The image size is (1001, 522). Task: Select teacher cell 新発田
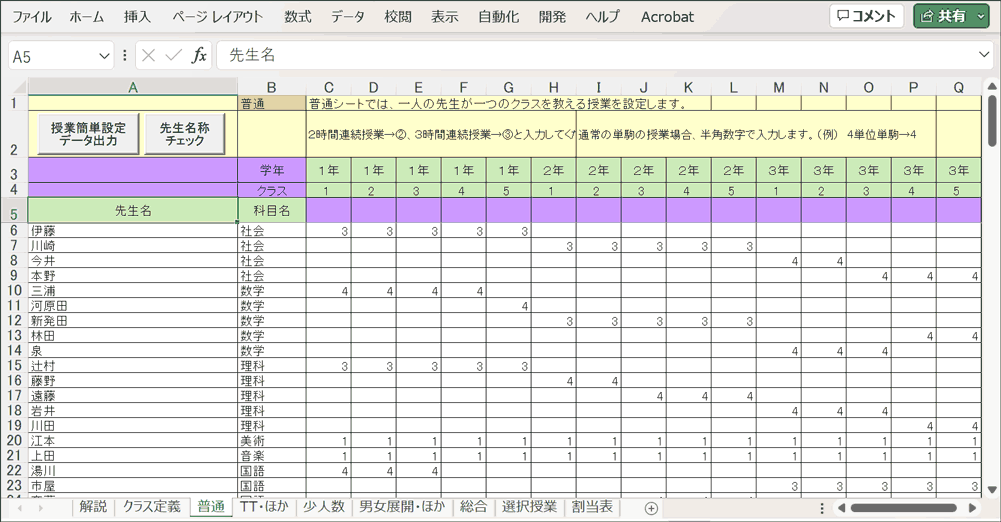click(x=133, y=321)
